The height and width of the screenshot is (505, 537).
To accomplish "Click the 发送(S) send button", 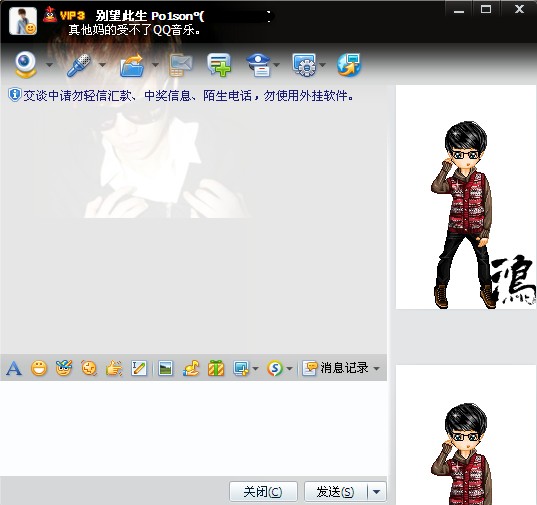I will pyautogui.click(x=335, y=492).
